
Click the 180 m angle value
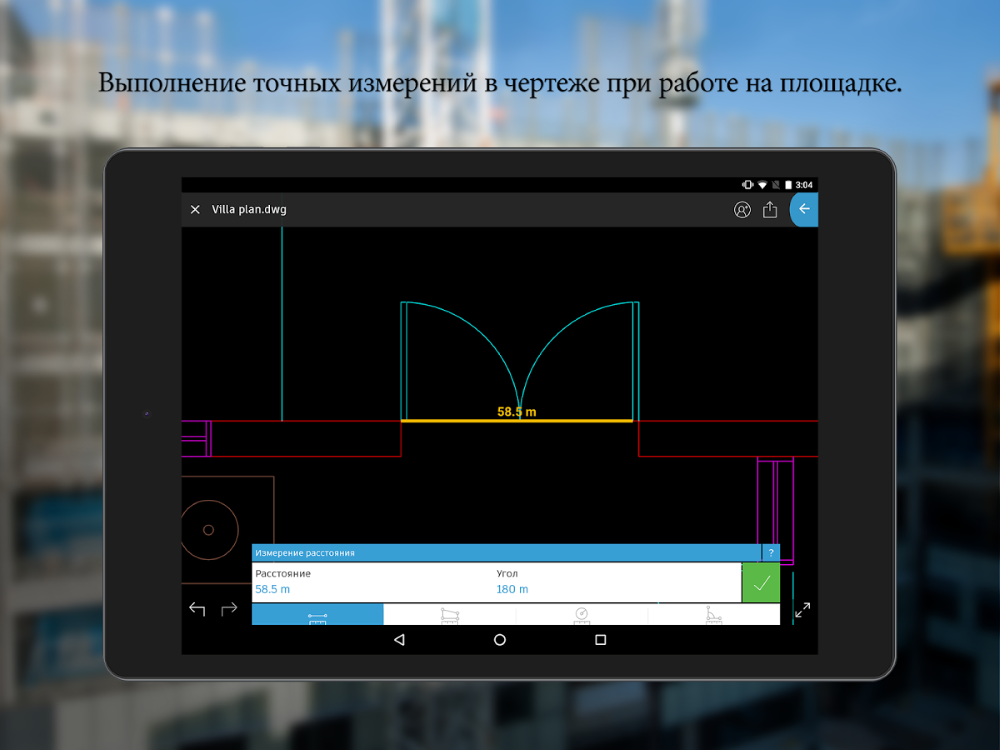click(x=512, y=590)
